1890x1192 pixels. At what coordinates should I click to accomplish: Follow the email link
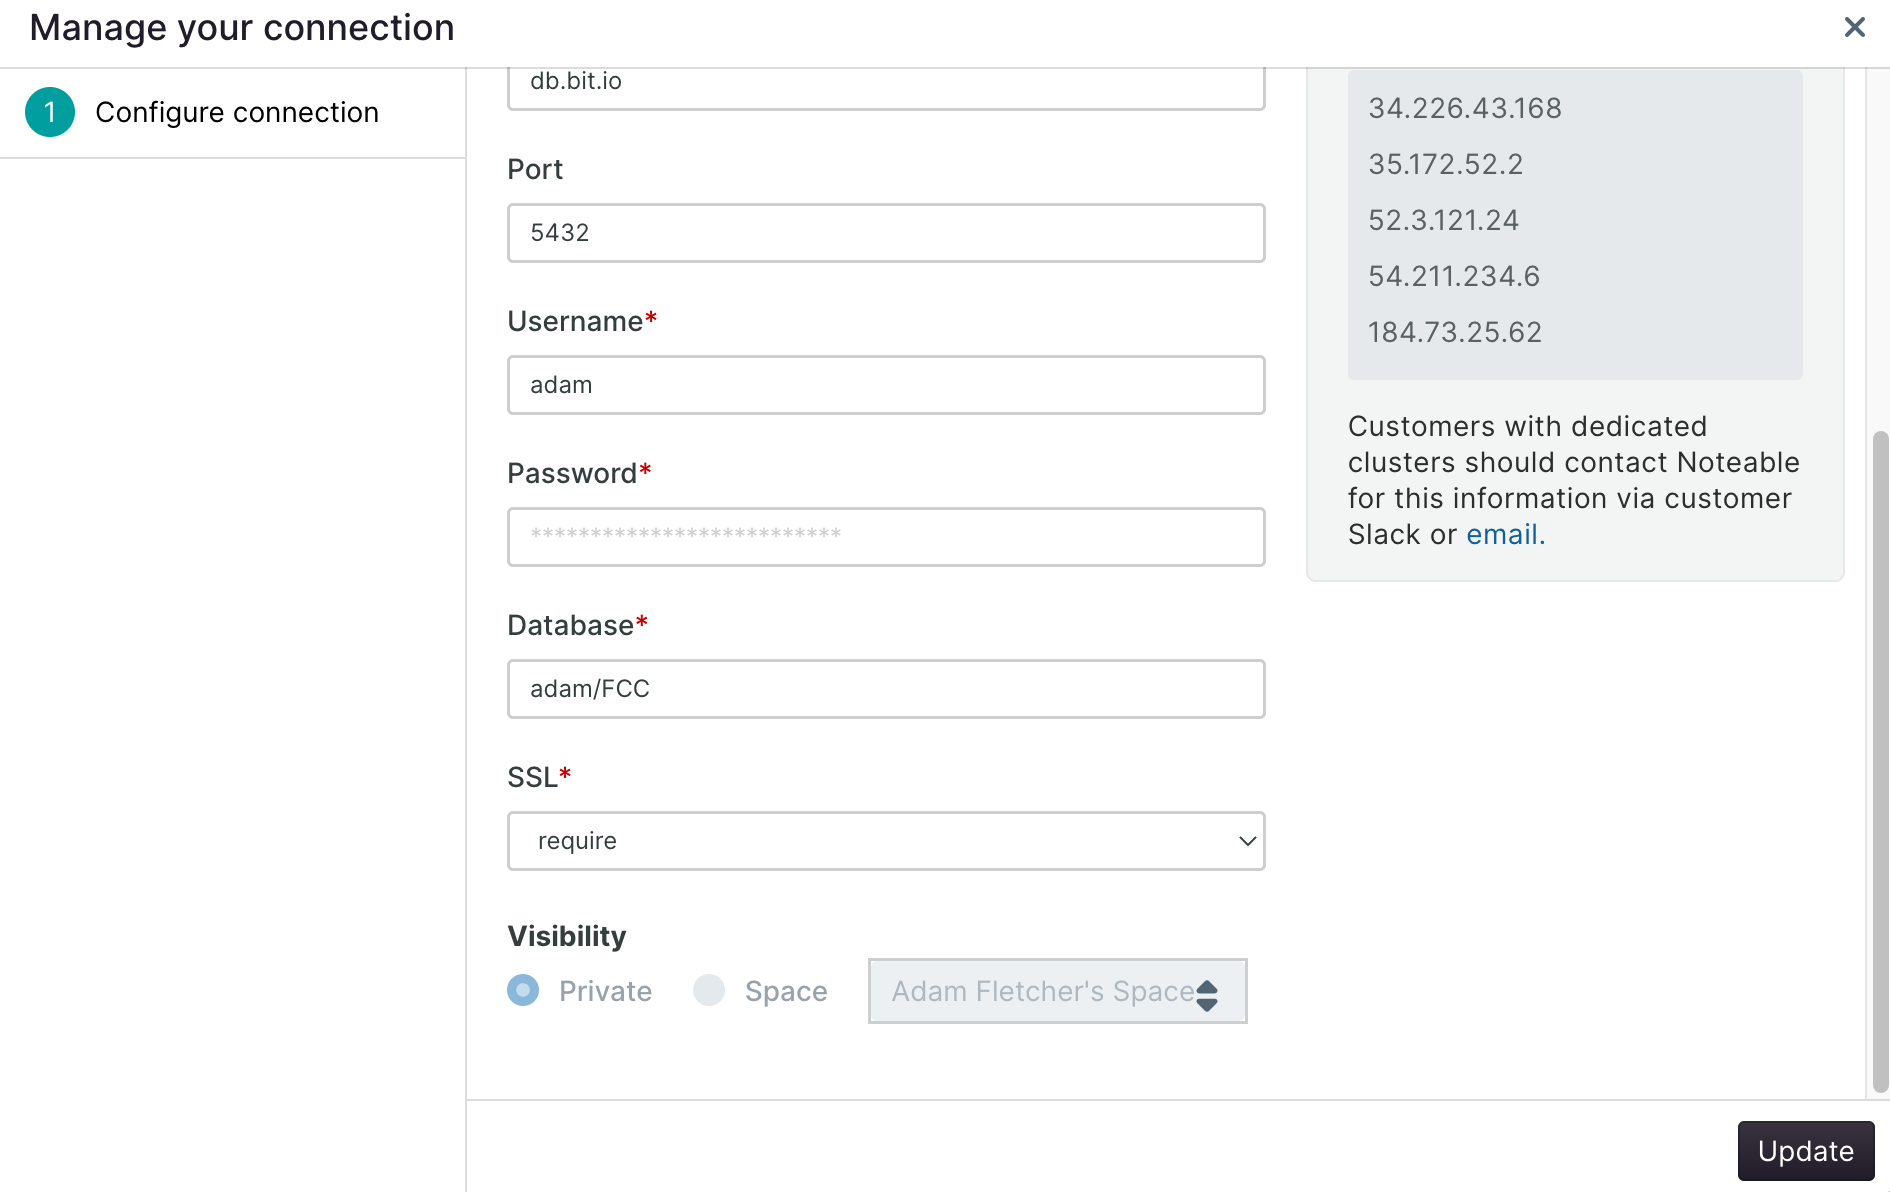(1505, 535)
